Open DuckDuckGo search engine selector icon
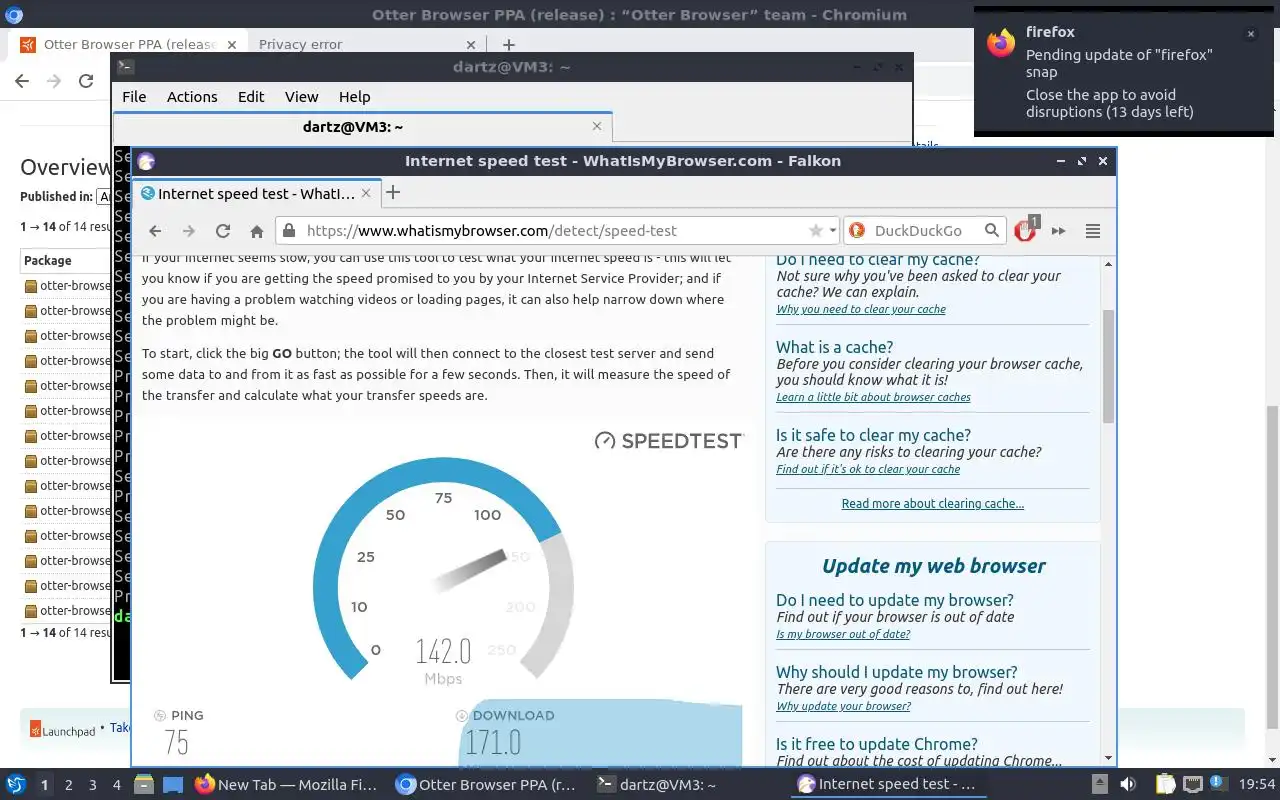1280x800 pixels. (x=857, y=230)
